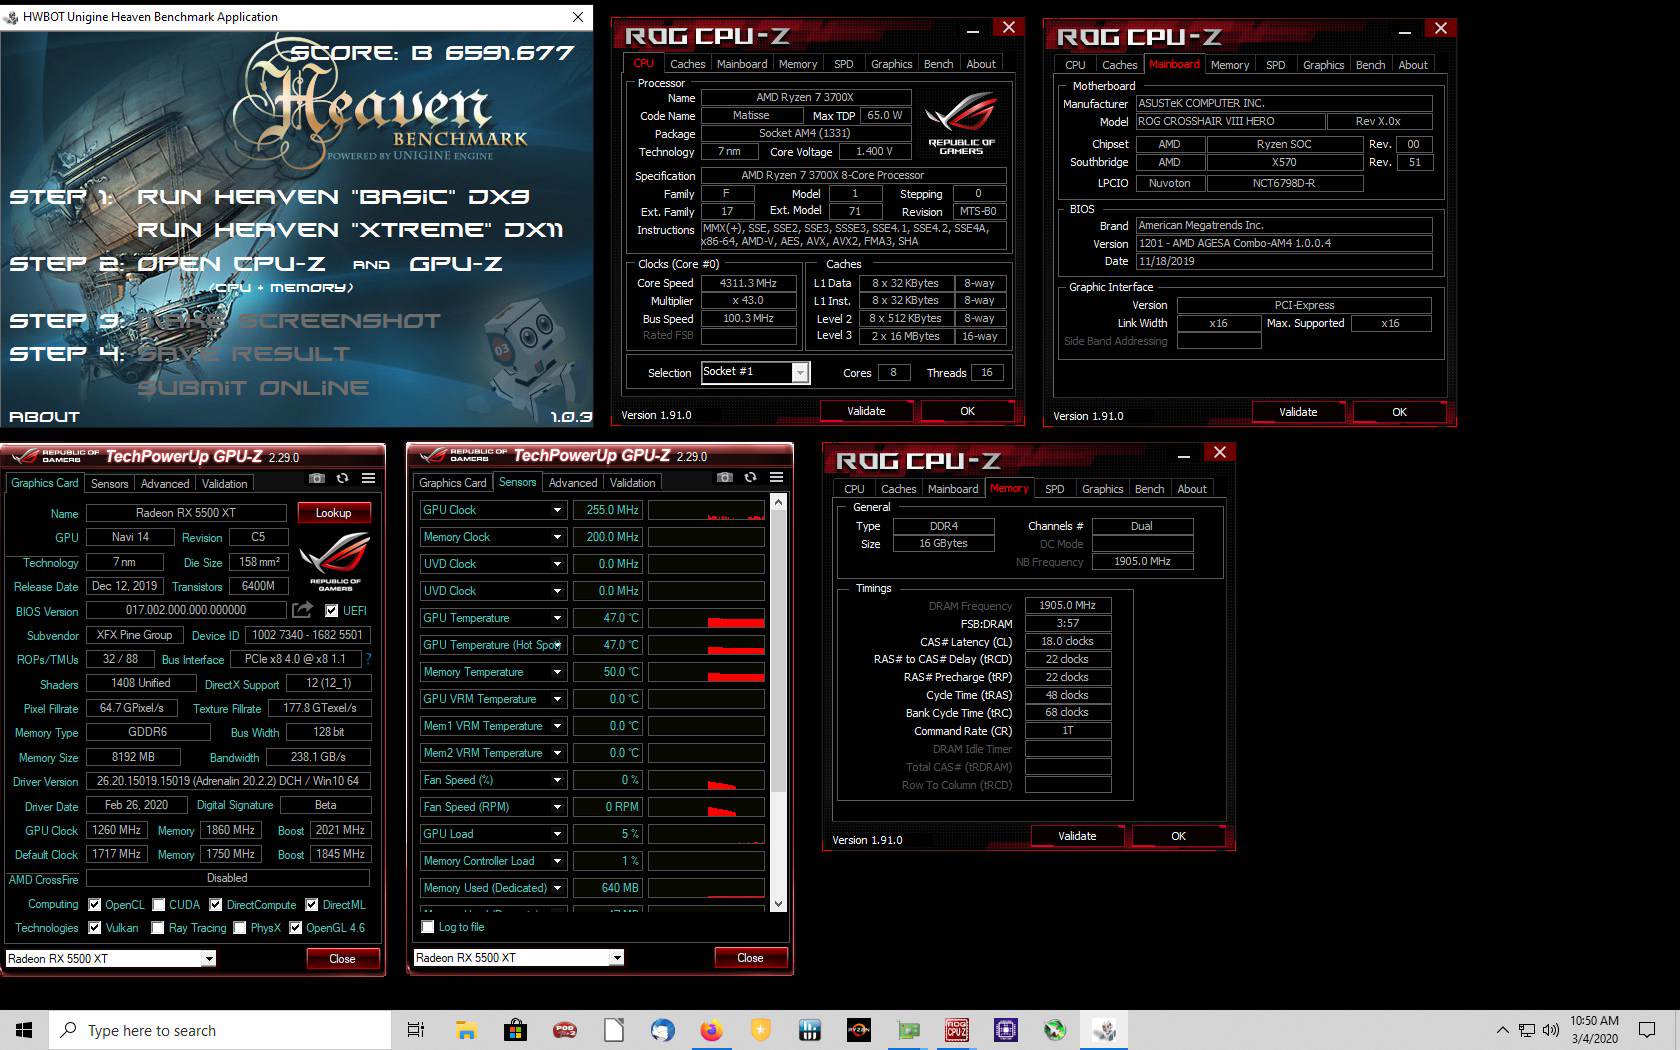
Task: Click the volume speaker tray icon
Action: pos(1551,1030)
